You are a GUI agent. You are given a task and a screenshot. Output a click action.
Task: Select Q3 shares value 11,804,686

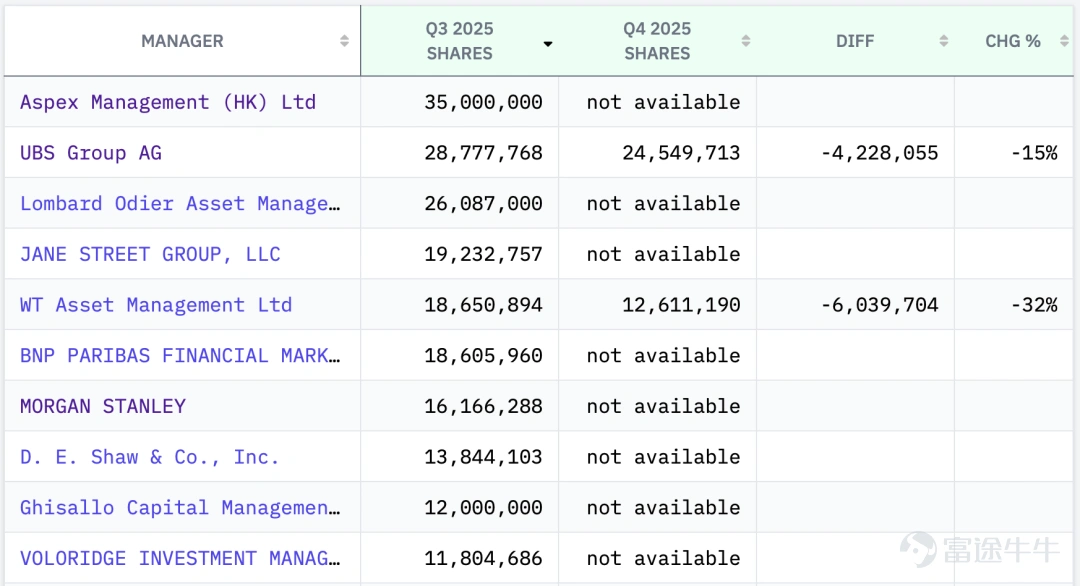point(484,558)
